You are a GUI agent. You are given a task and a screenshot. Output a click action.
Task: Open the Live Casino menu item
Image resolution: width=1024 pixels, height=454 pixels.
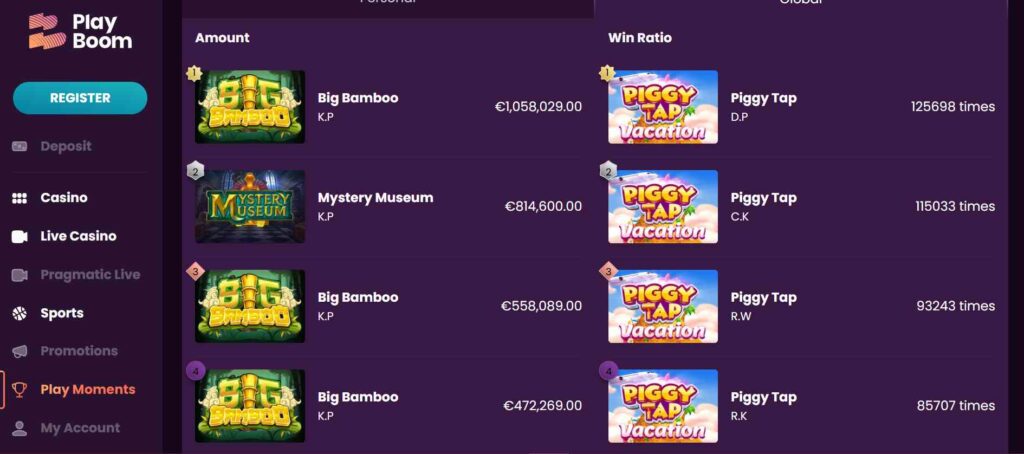(x=78, y=237)
